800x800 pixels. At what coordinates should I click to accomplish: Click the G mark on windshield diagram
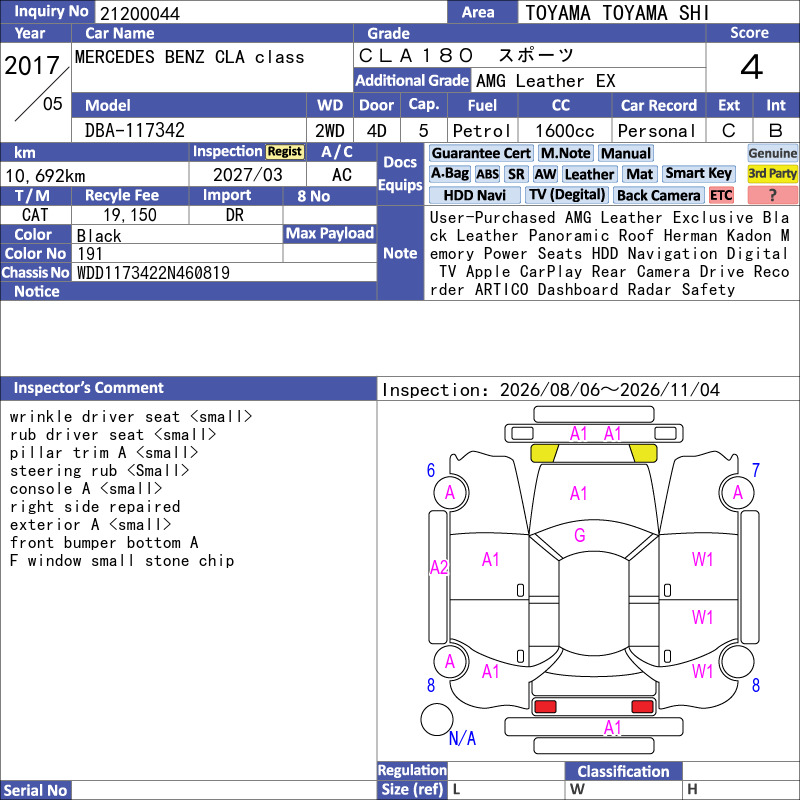pos(580,535)
